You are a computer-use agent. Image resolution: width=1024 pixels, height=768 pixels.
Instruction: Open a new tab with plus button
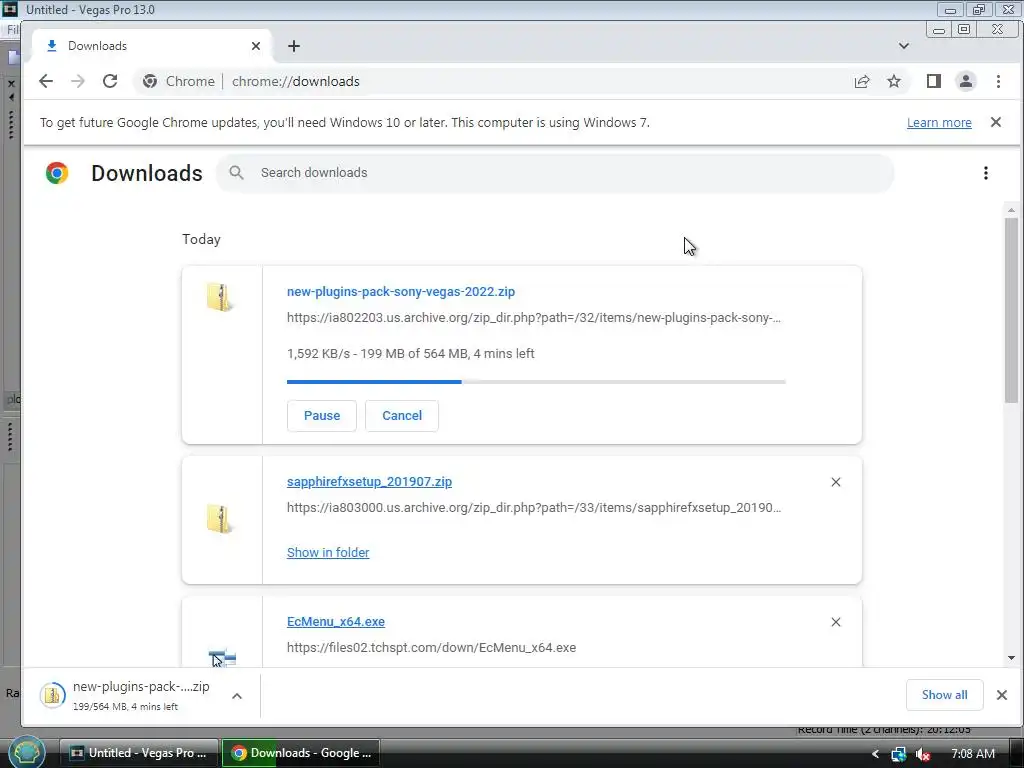294,46
